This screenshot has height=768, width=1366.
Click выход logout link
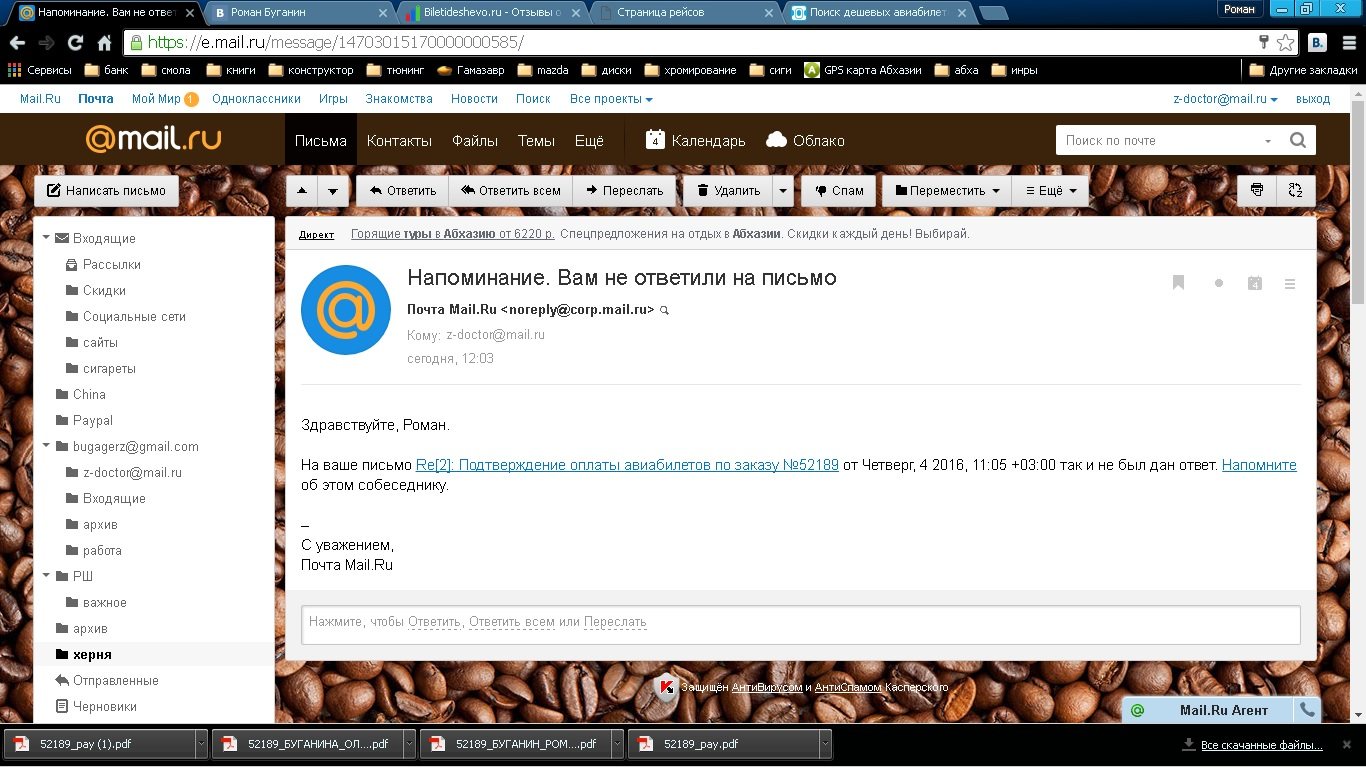(x=1313, y=99)
